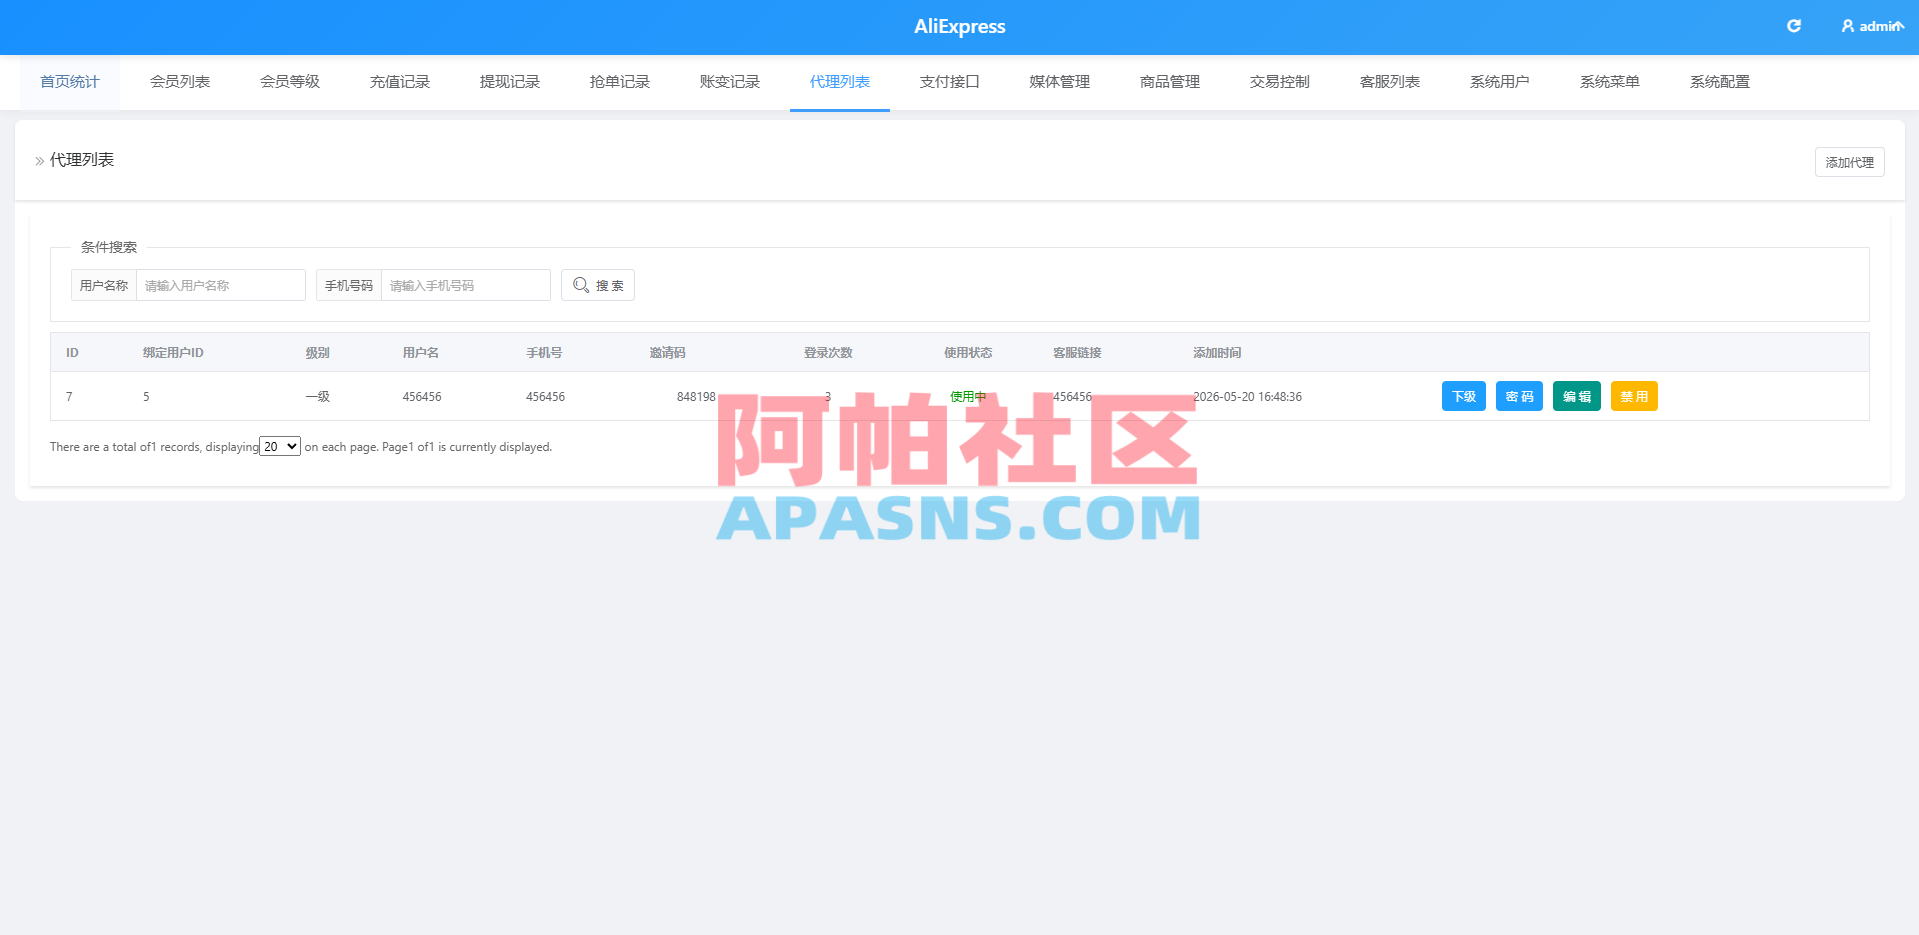Click the 密码 button for agent 456456

coord(1519,396)
